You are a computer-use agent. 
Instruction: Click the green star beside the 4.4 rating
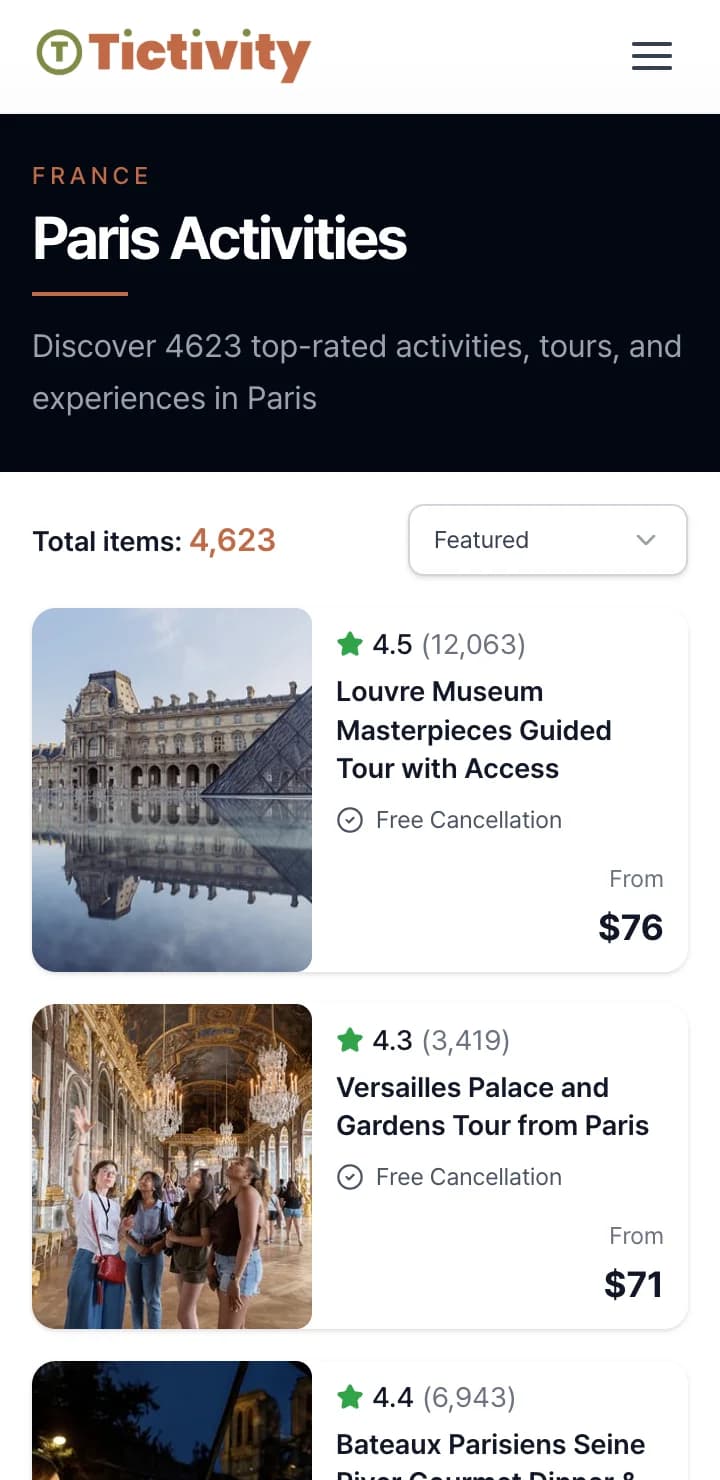pos(349,1398)
